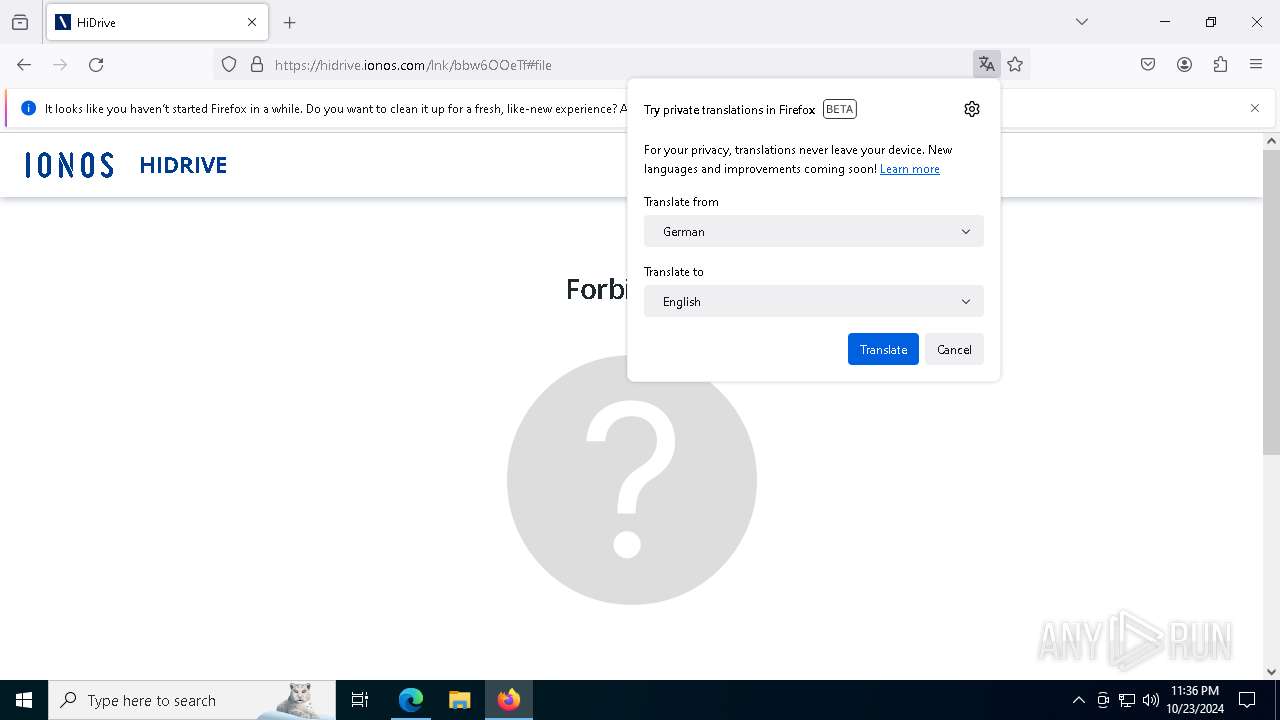The width and height of the screenshot is (1280, 720).
Task: Open the extensions puzzle icon
Action: (x=1220, y=65)
